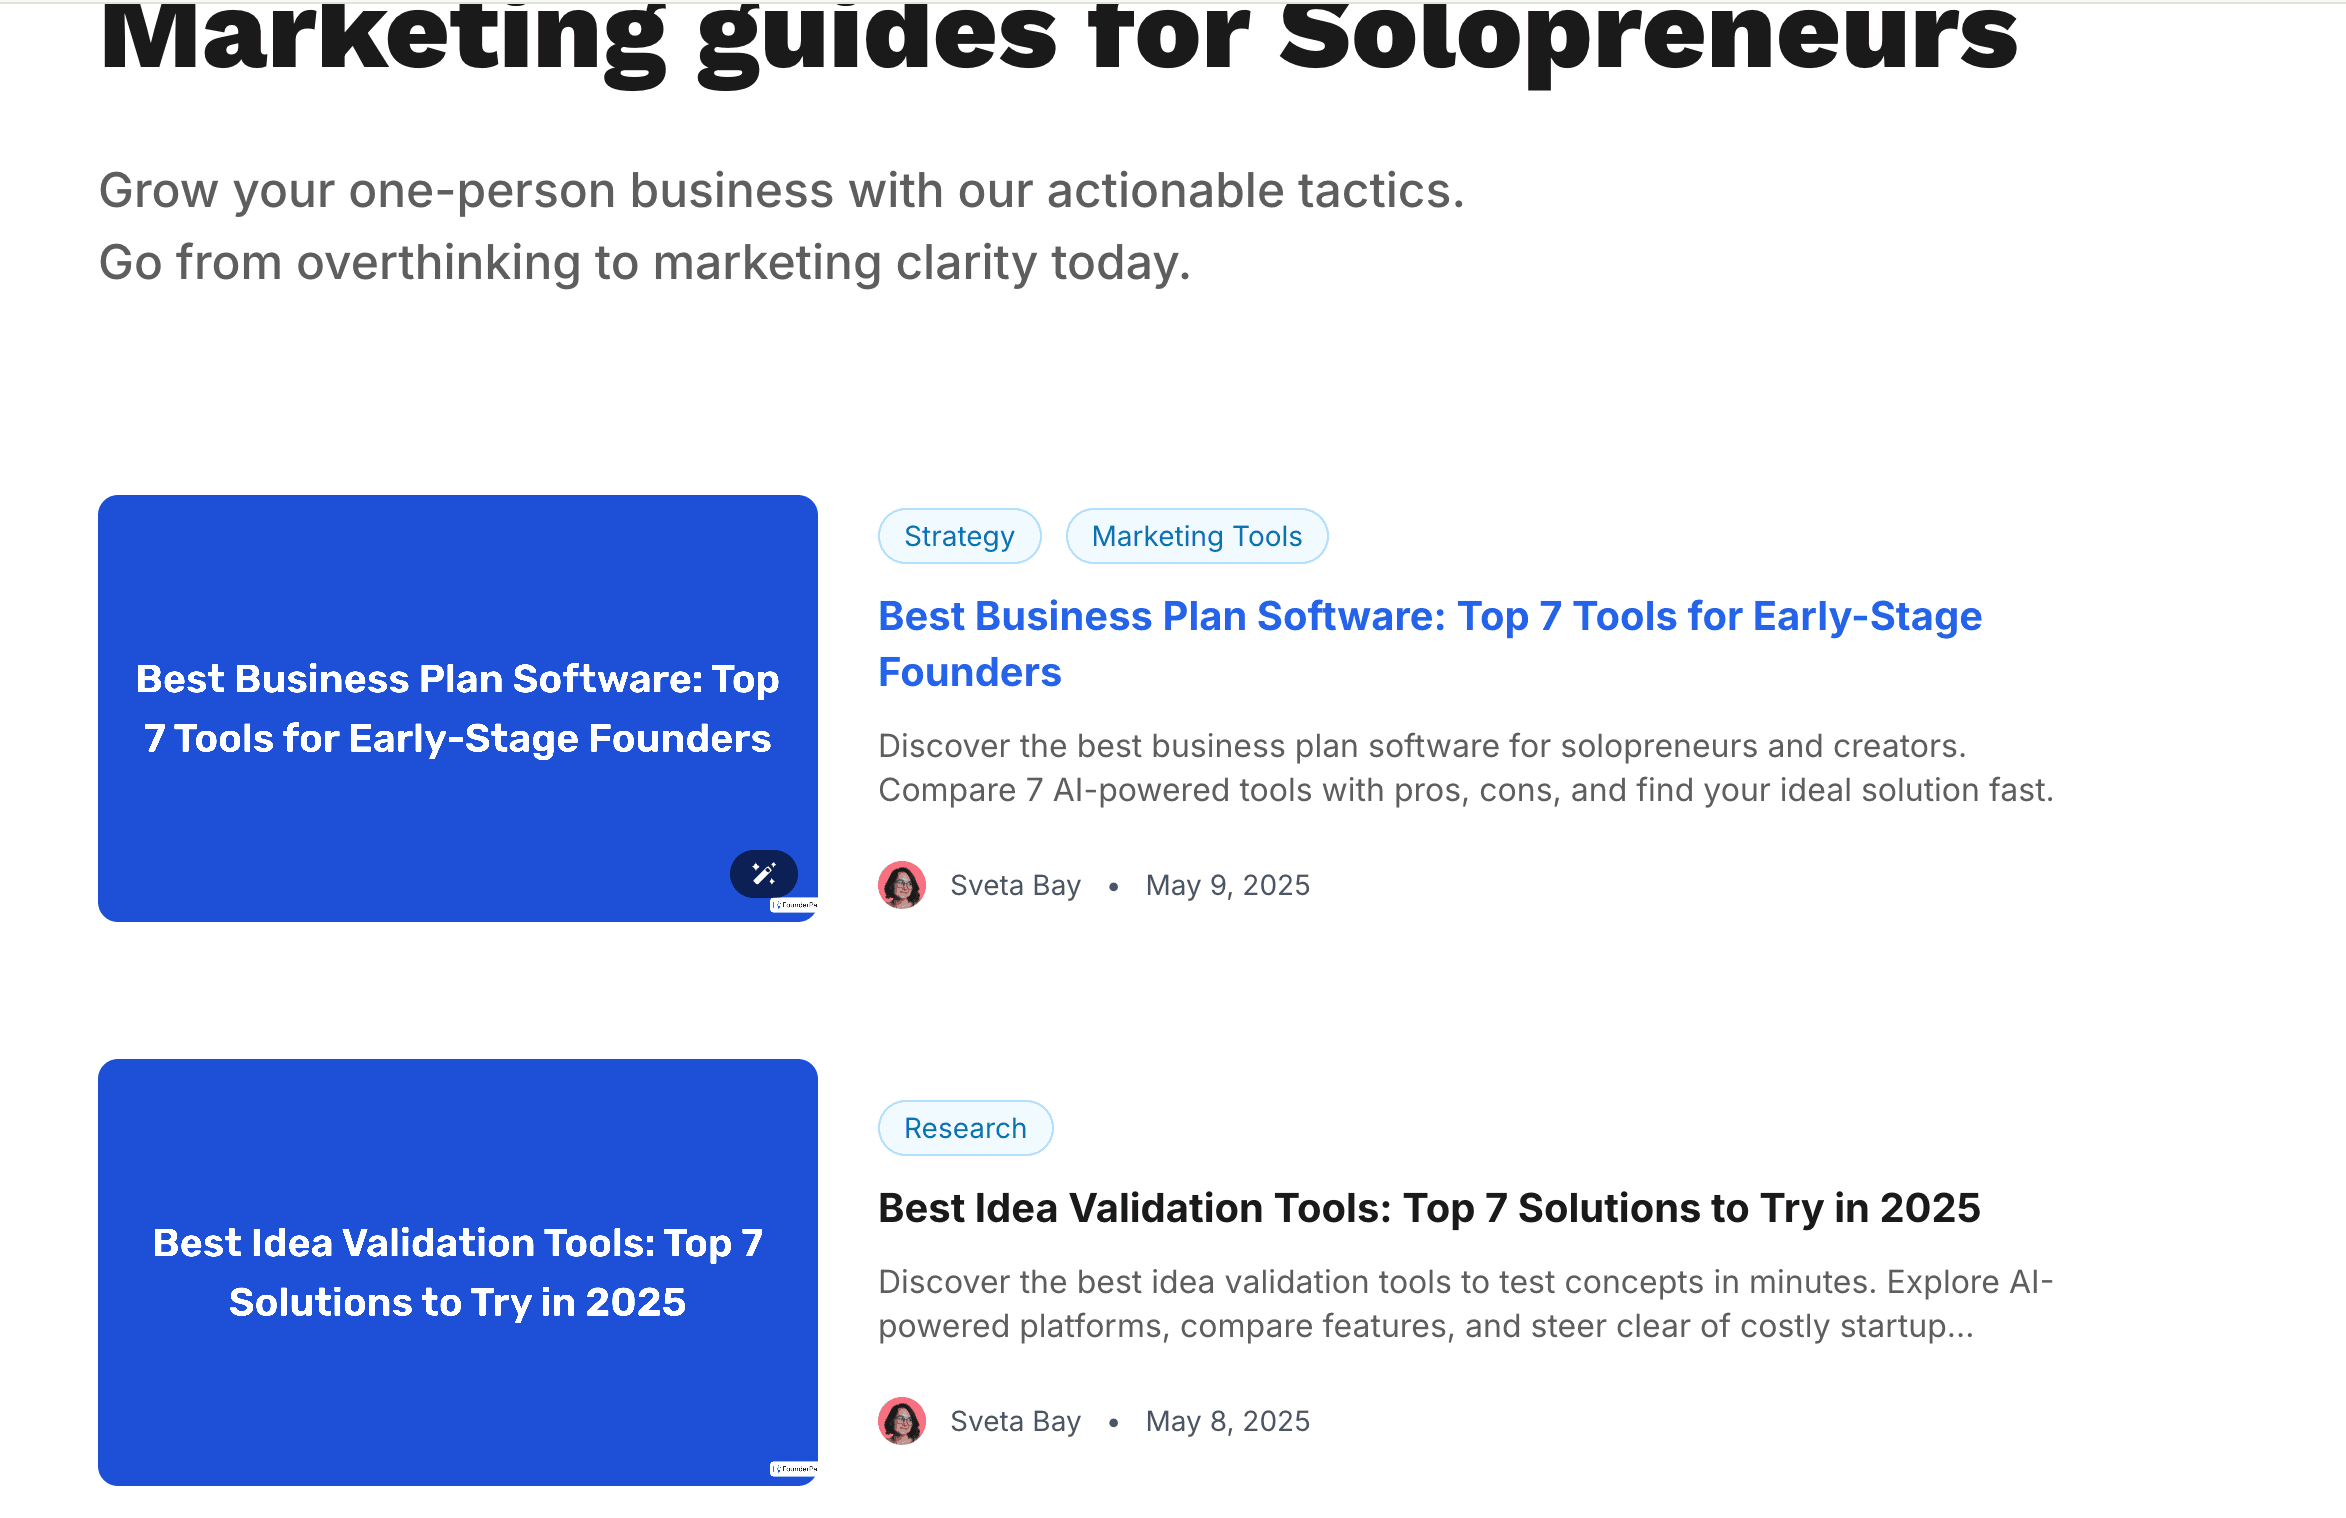Click the May 8, 2025 date

click(1228, 1421)
